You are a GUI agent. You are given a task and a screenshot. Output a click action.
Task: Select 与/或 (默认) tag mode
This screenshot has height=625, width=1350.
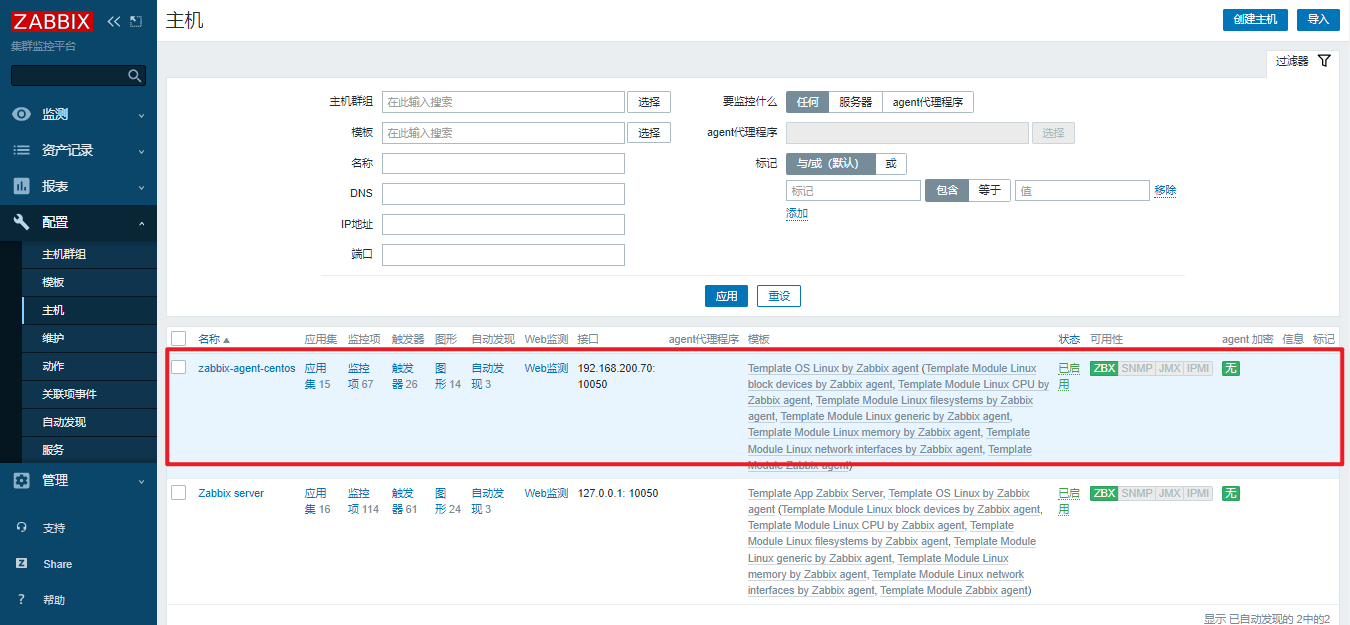(831, 164)
